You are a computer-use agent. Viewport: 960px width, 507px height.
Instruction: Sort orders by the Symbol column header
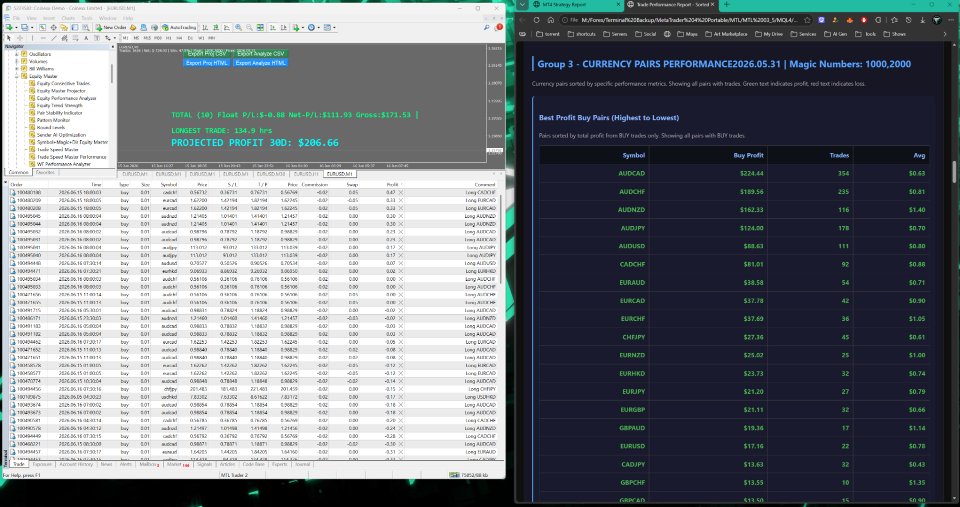point(169,184)
